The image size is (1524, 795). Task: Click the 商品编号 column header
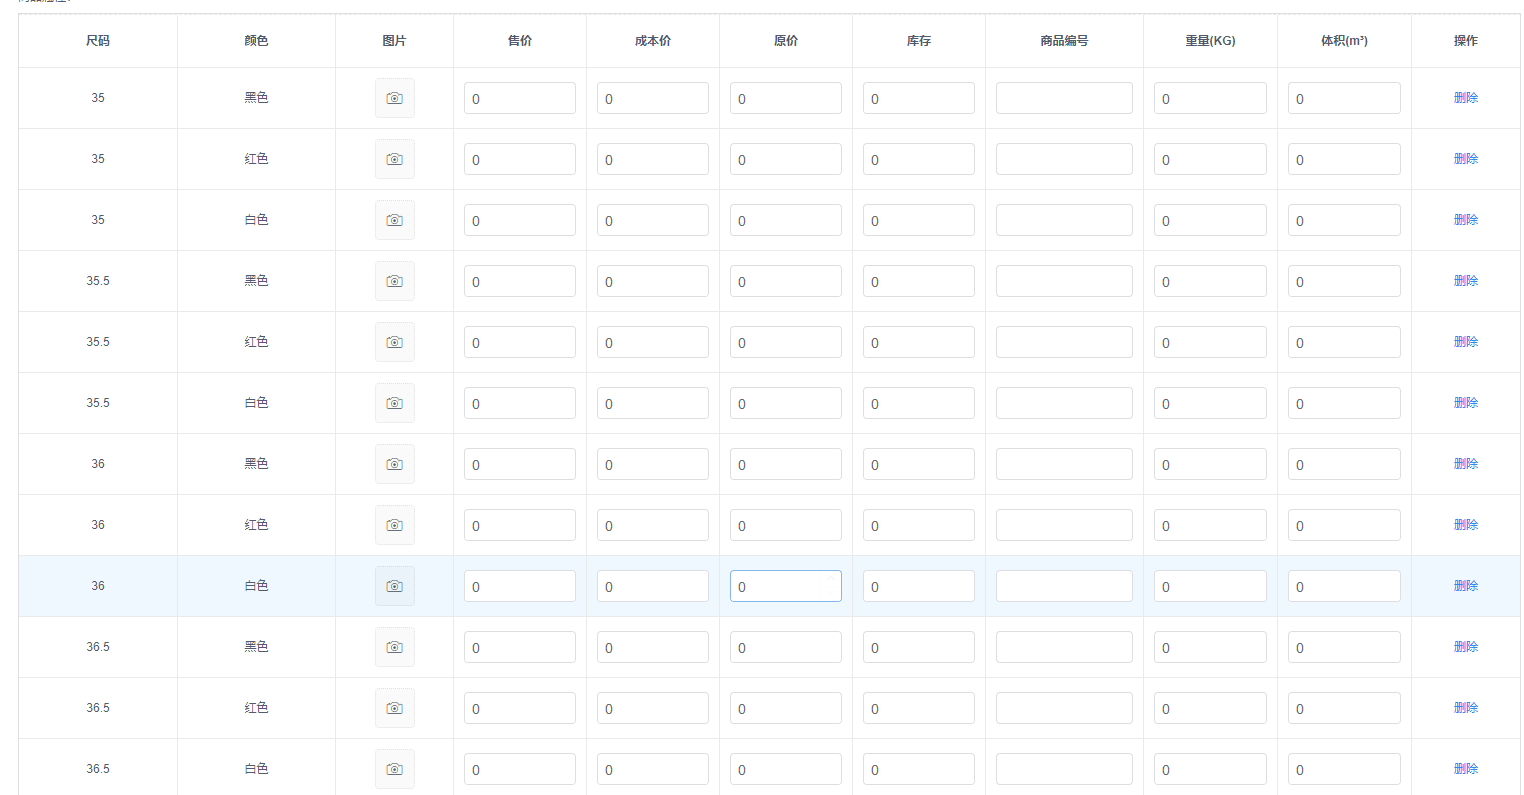[x=1064, y=41]
